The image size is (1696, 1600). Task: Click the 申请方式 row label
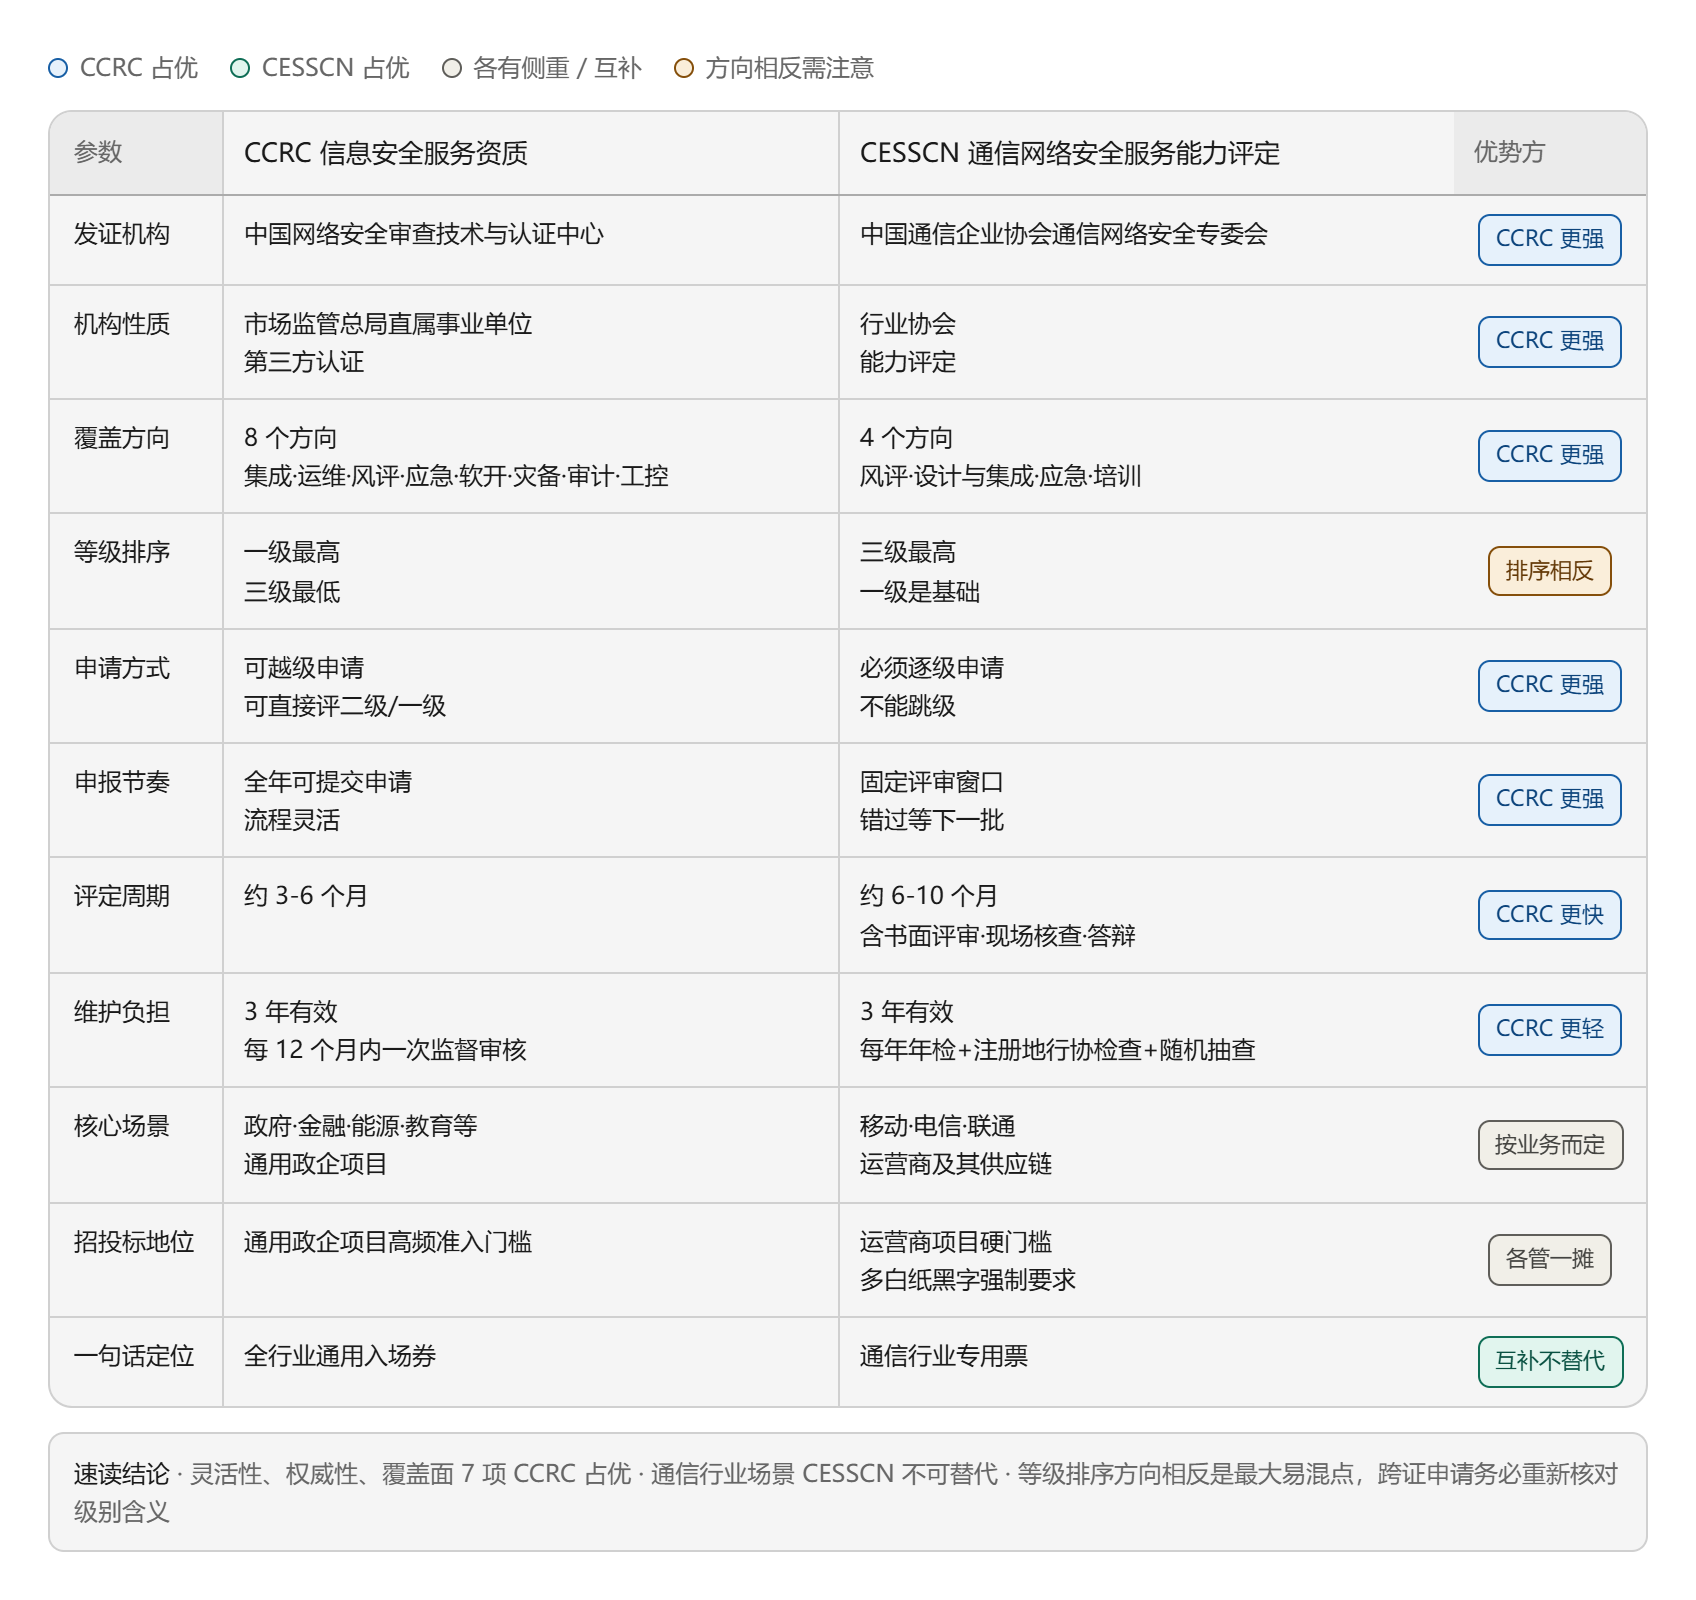pyautogui.click(x=122, y=668)
